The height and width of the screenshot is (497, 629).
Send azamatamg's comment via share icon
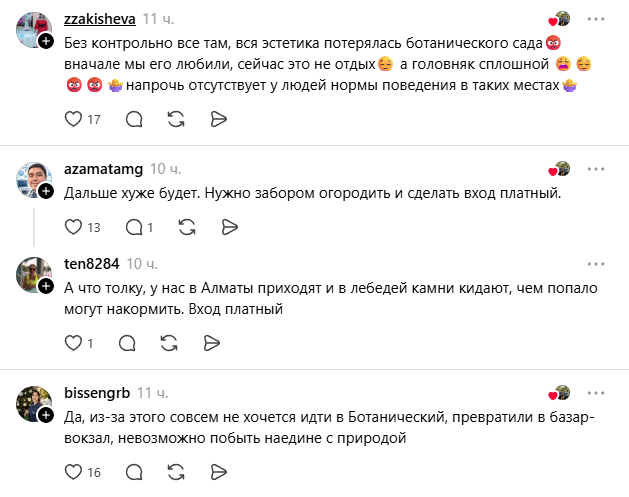click(x=229, y=227)
